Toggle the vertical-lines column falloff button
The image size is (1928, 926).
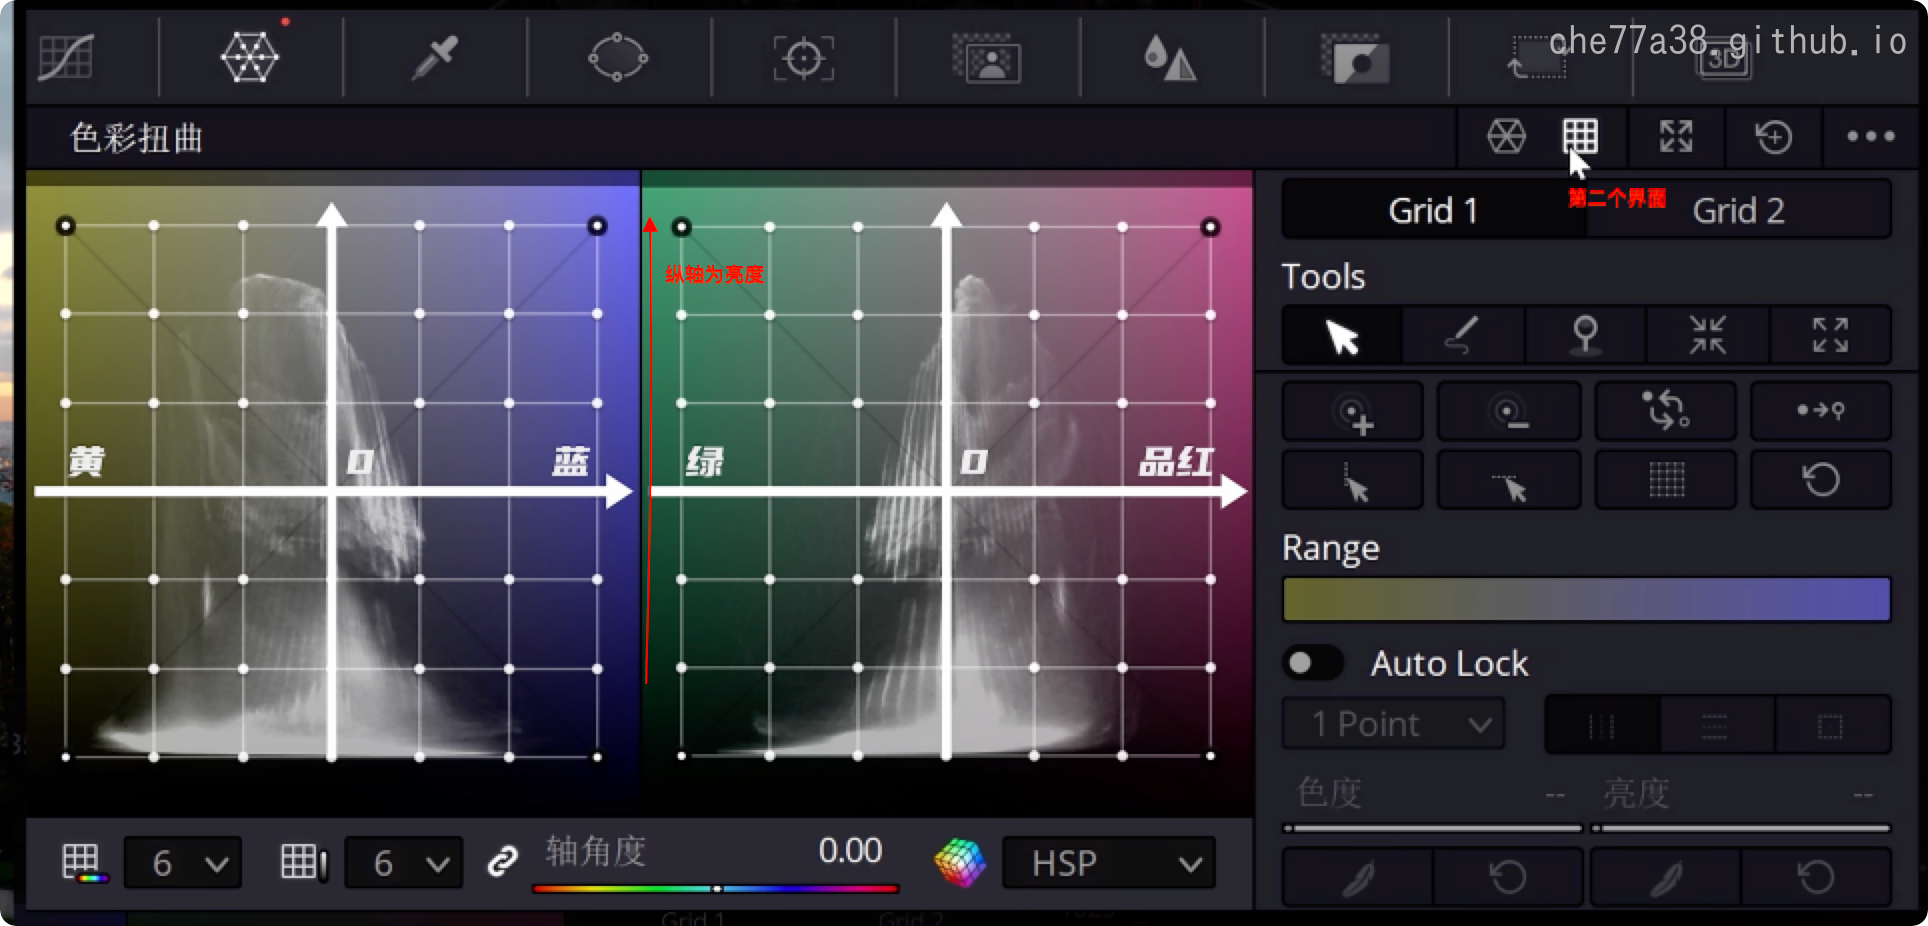click(x=1602, y=725)
